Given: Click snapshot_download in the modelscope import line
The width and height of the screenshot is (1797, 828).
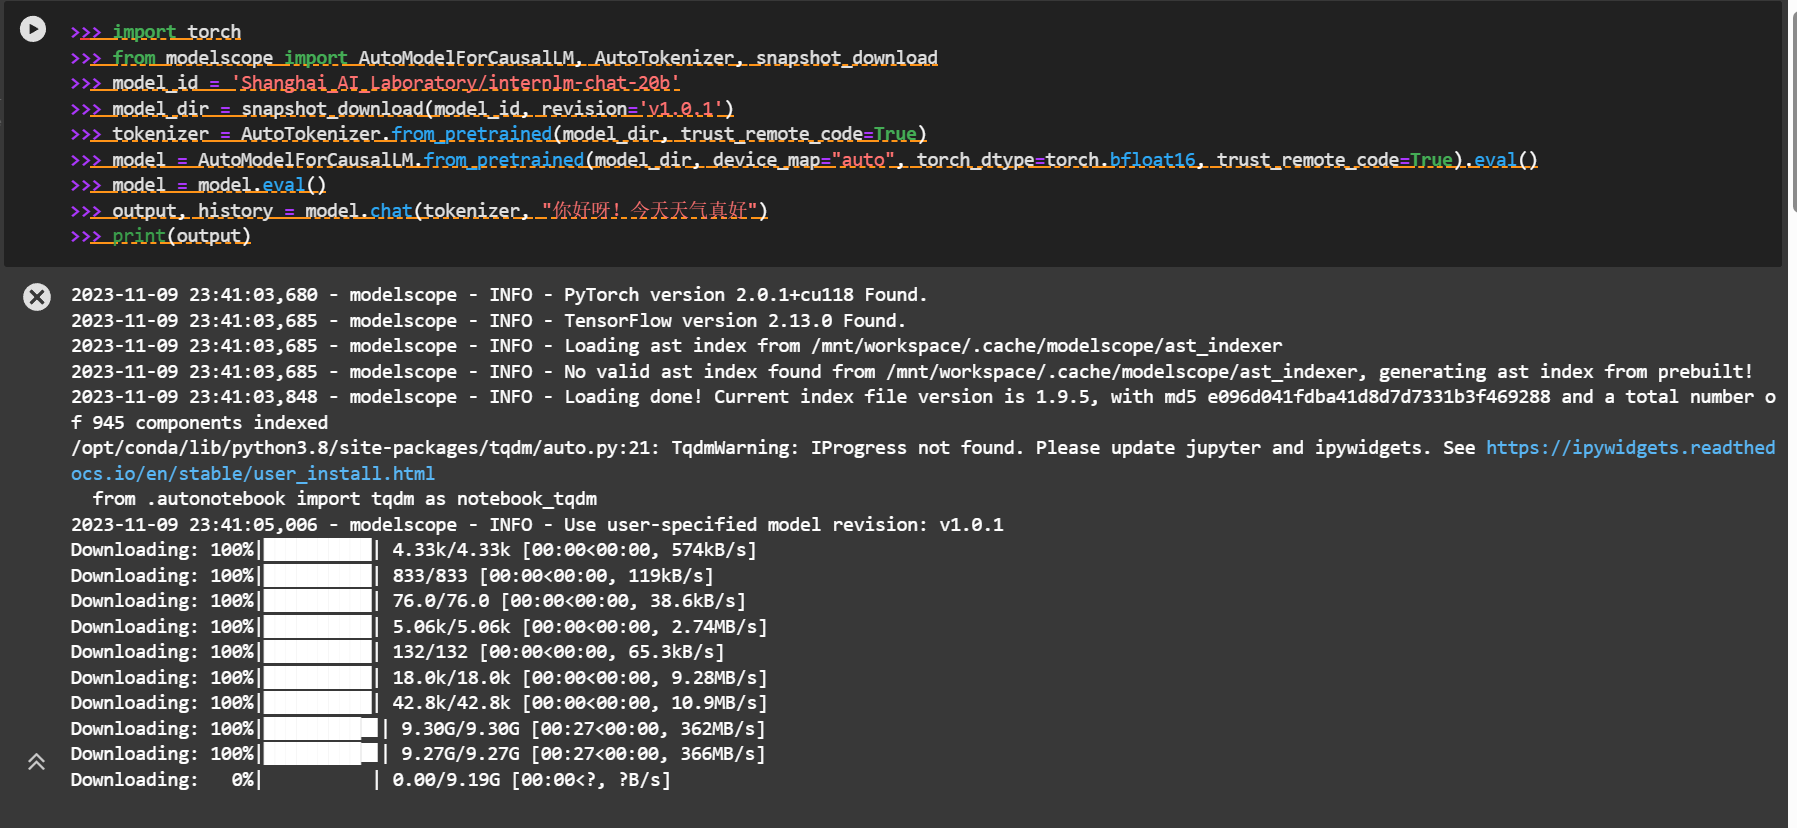Looking at the screenshot, I should [846, 58].
